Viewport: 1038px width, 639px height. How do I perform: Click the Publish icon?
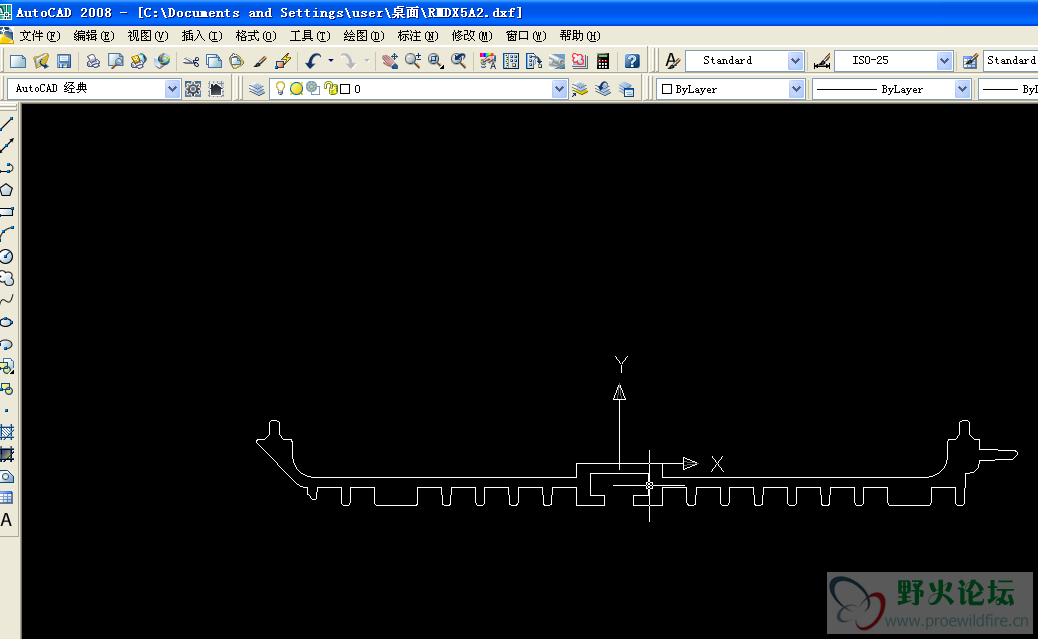point(138,62)
